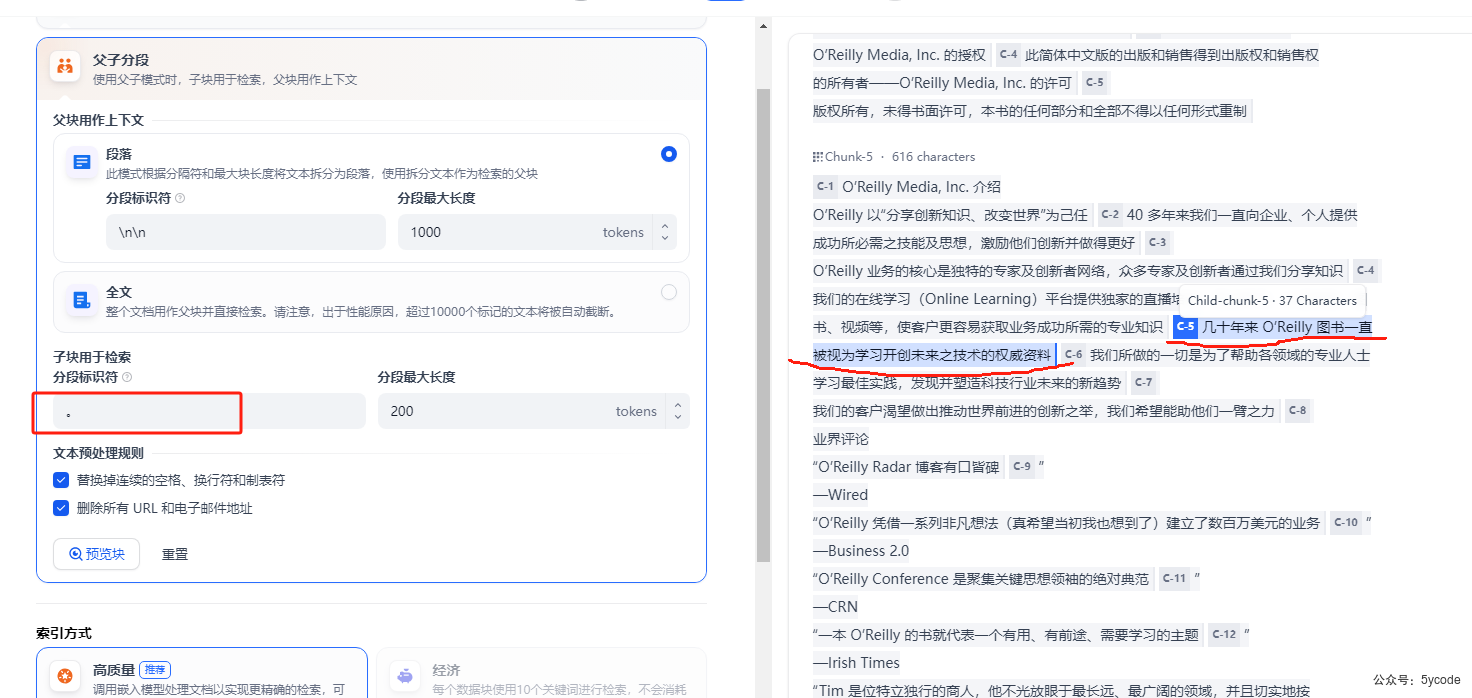The image size is (1472, 698).
Task: Click C-1 tag before O'Reilly Media, Inc. 介绍
Action: pyautogui.click(x=825, y=187)
